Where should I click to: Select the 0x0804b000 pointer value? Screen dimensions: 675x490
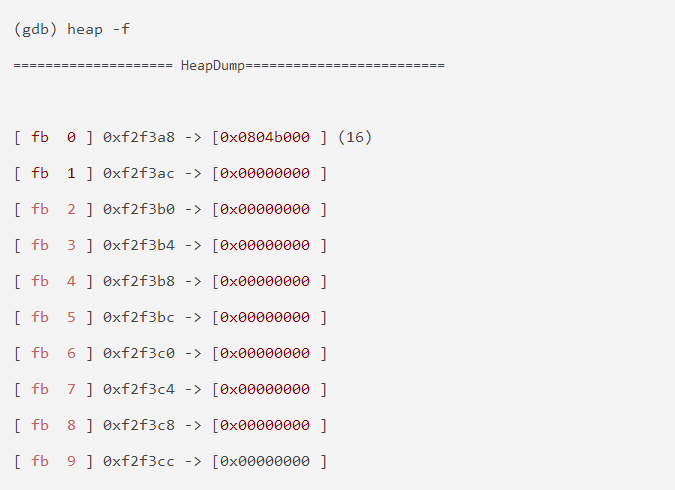pyautogui.click(x=265, y=137)
